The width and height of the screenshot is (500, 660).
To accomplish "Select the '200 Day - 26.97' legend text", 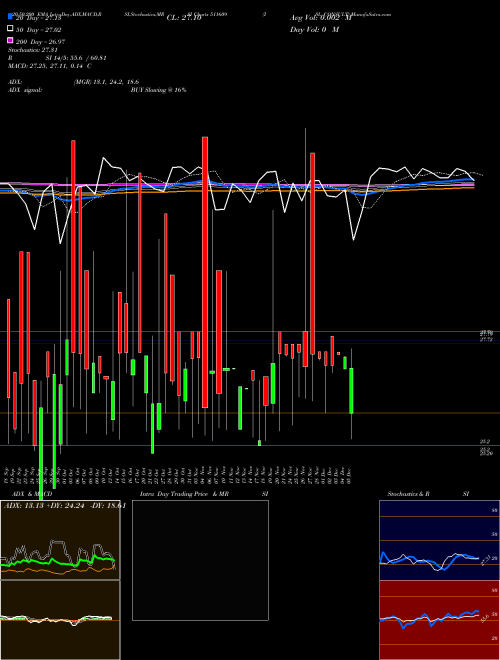I will [x=40, y=42].
